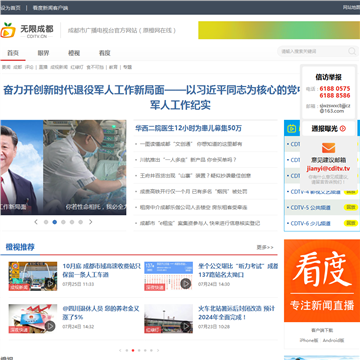Select the fourth photo carousel dot
Screen dimensions: 360x360
click(x=72, y=222)
